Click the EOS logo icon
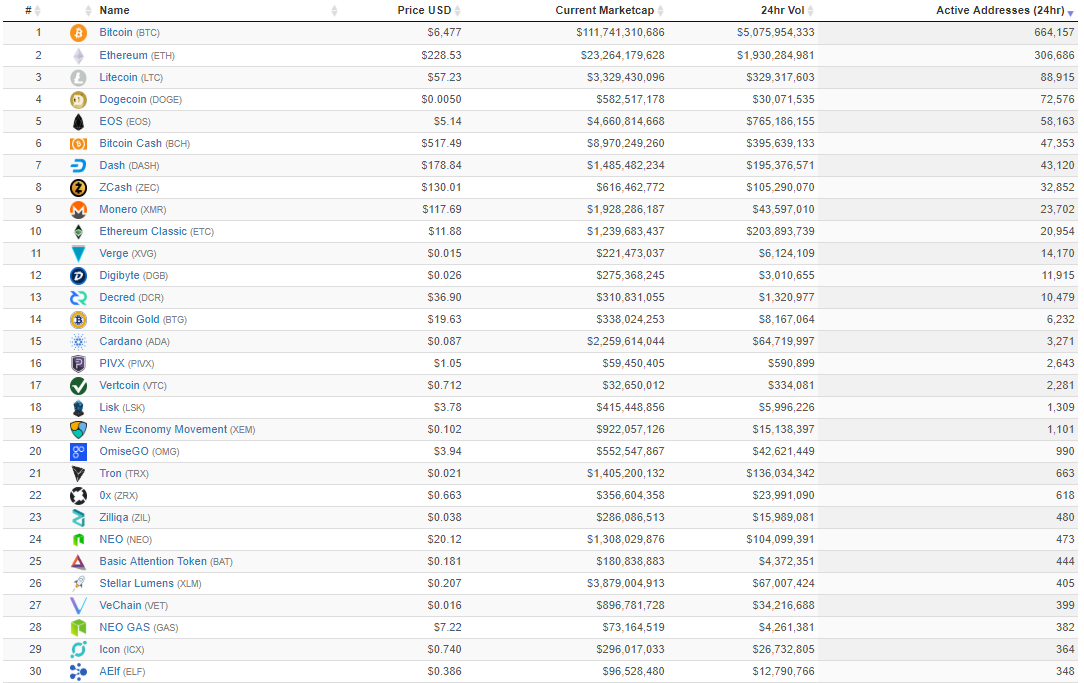Image resolution: width=1084 pixels, height=683 pixels. click(78, 122)
